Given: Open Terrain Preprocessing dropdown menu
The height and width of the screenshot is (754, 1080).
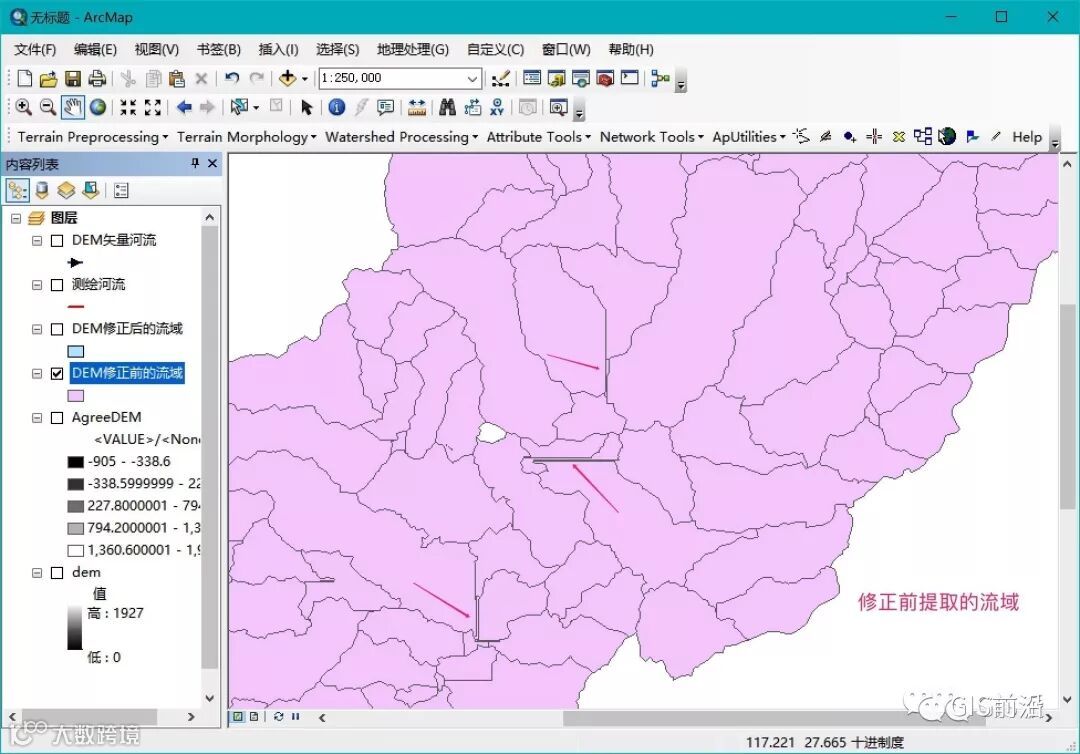Looking at the screenshot, I should click(92, 137).
